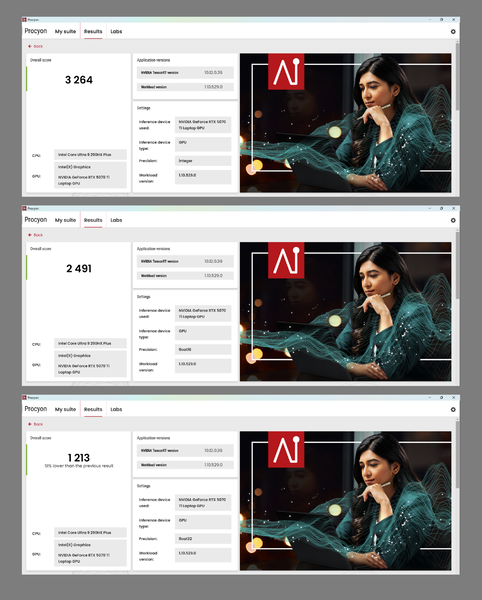Click Back link in the float32 result window

point(38,424)
